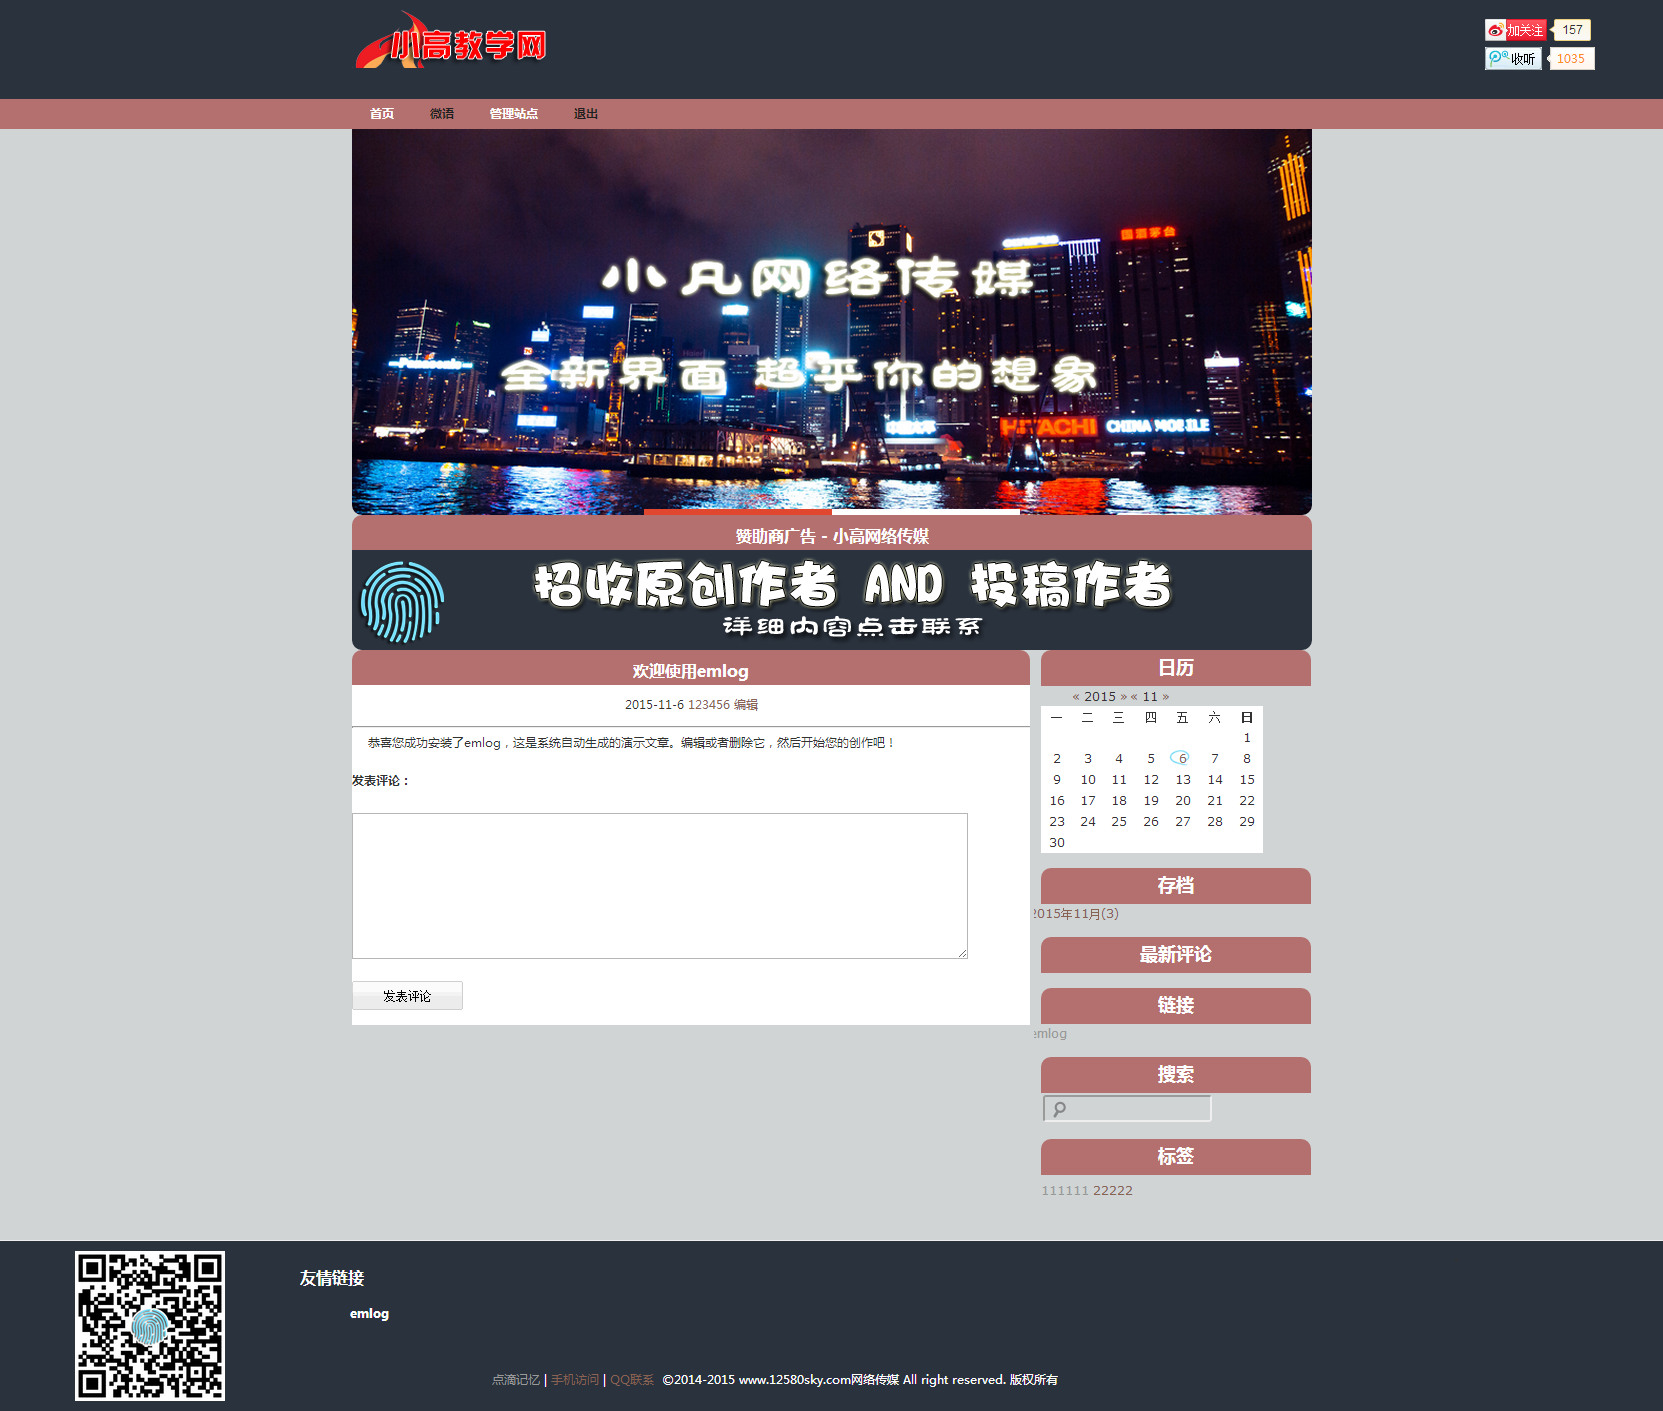Open the 首页 navigation menu item

381,114
